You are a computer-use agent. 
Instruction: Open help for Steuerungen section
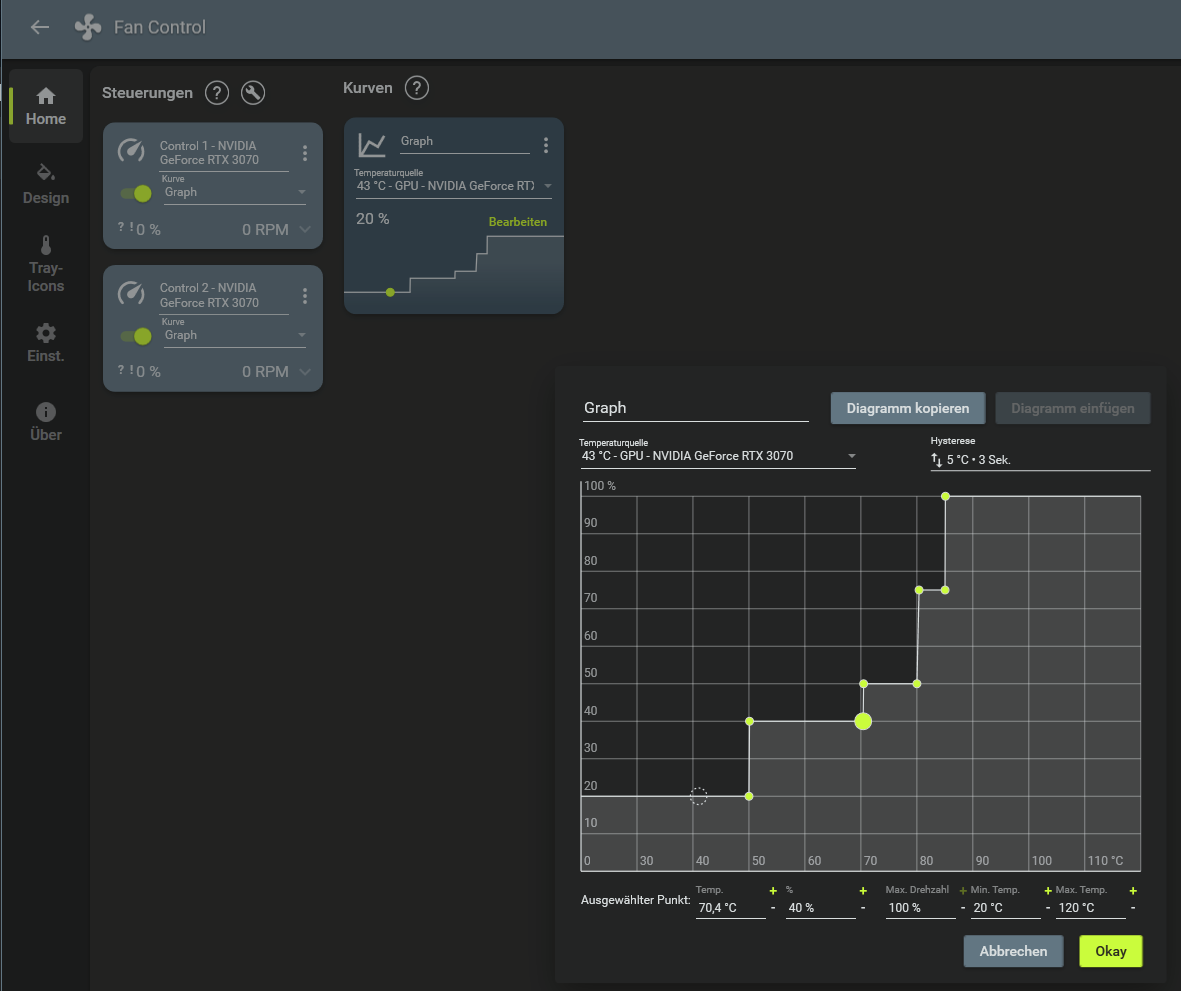pyautogui.click(x=217, y=93)
